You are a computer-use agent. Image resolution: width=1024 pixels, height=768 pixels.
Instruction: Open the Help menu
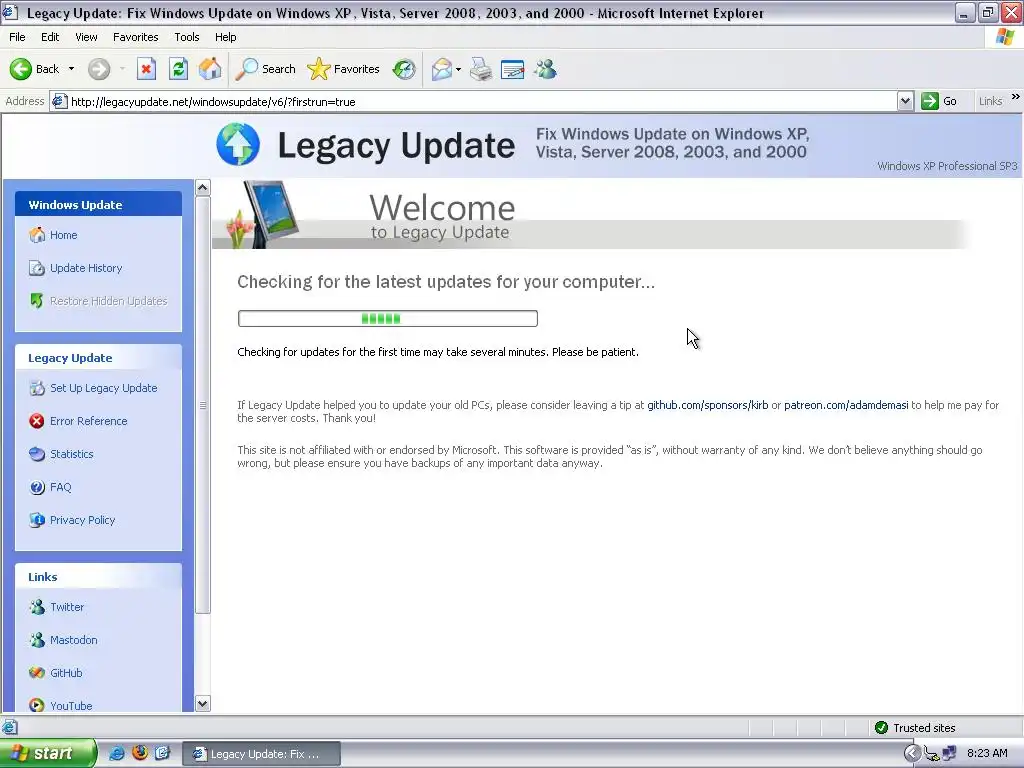coord(226,37)
